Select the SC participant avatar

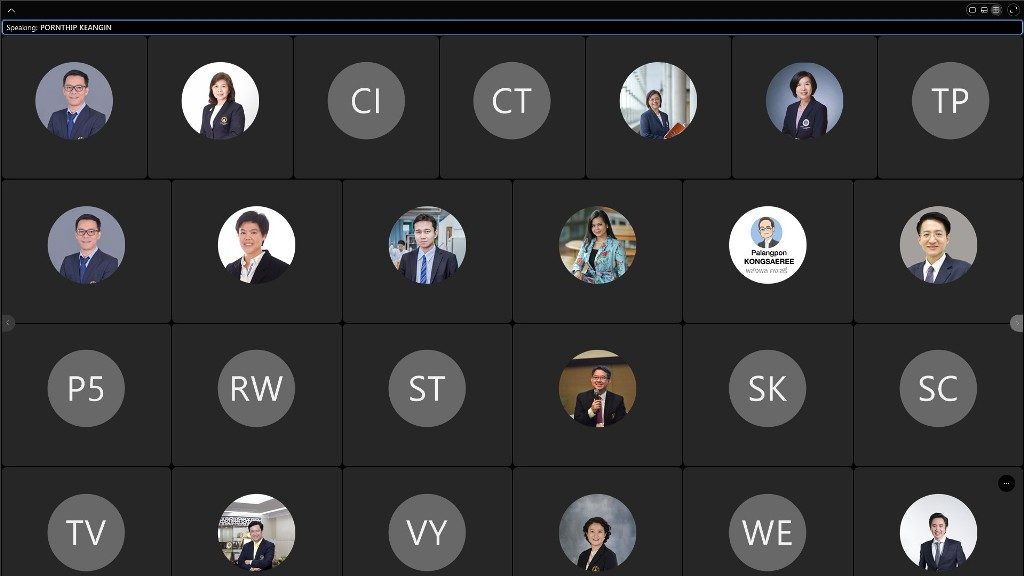pyautogui.click(x=938, y=389)
